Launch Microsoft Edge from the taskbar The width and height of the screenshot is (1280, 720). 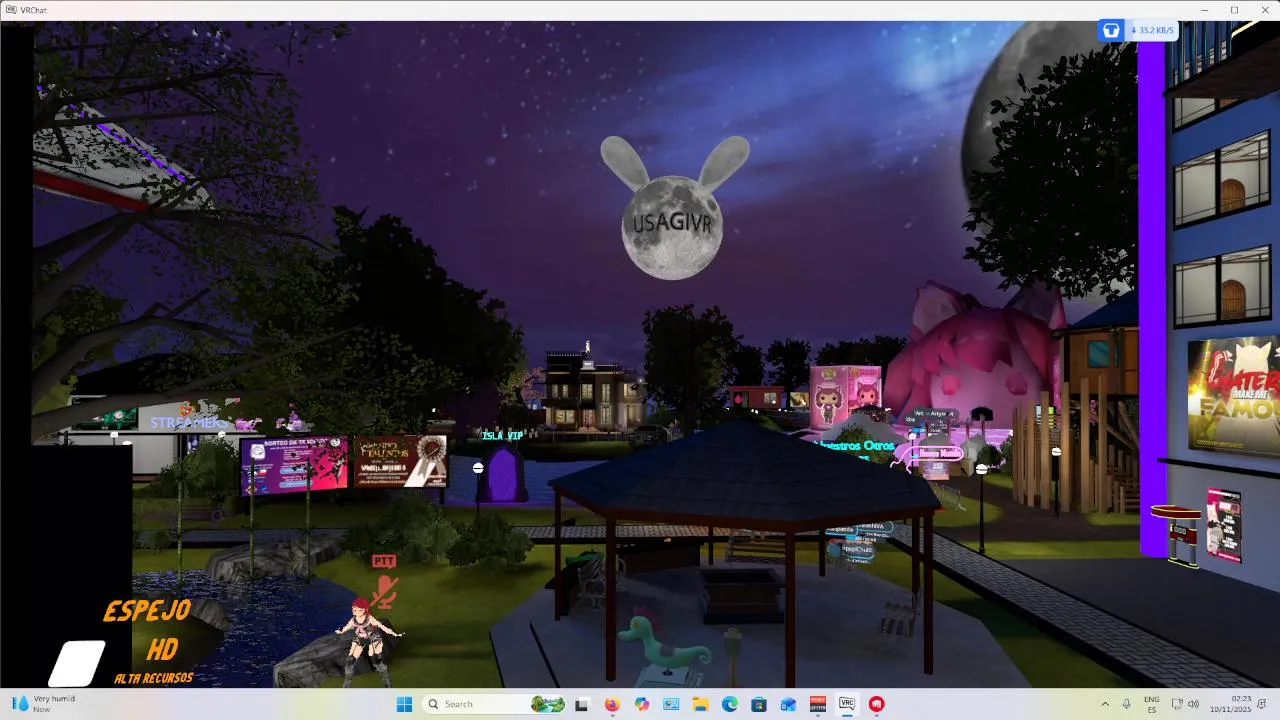pos(730,704)
